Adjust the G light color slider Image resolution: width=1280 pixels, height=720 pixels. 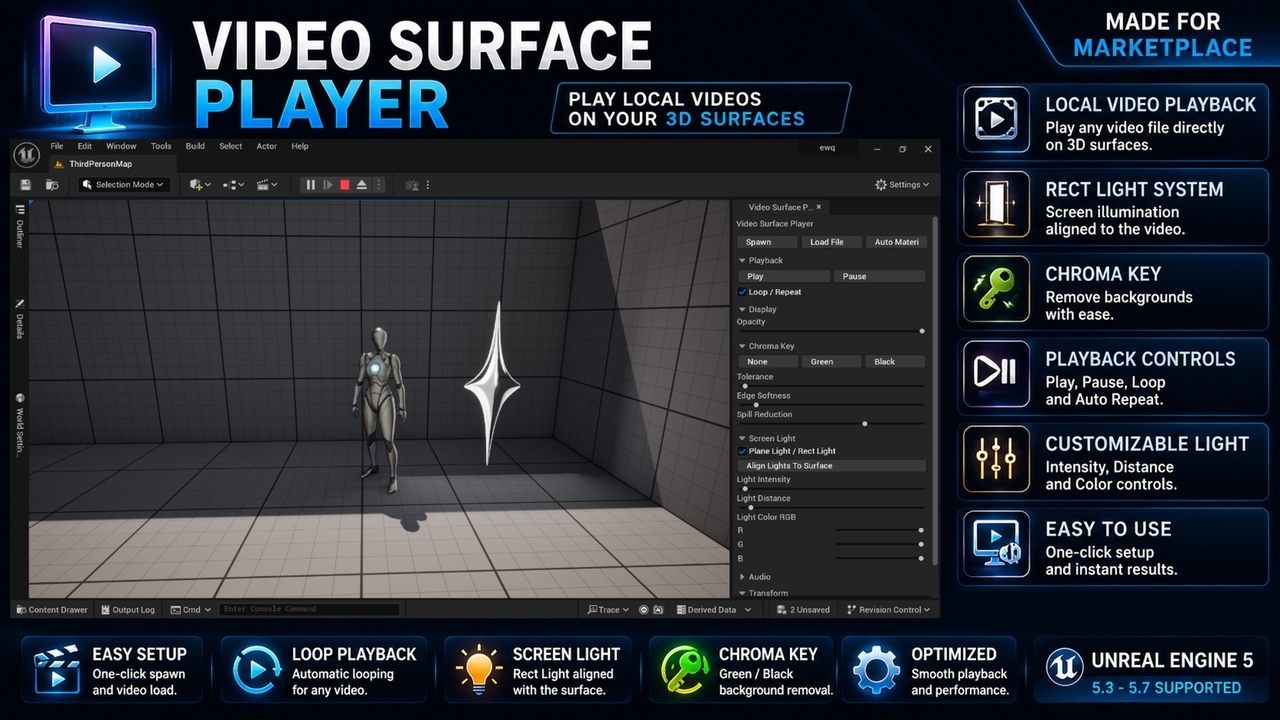coord(879,544)
